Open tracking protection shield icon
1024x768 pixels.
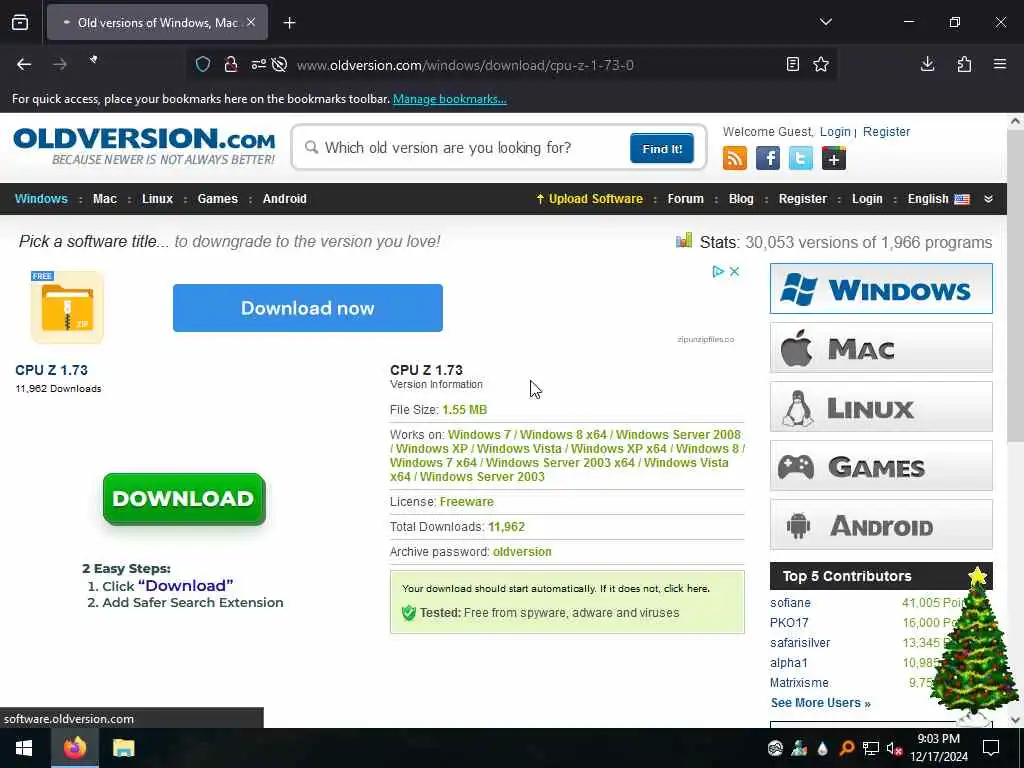point(203,64)
